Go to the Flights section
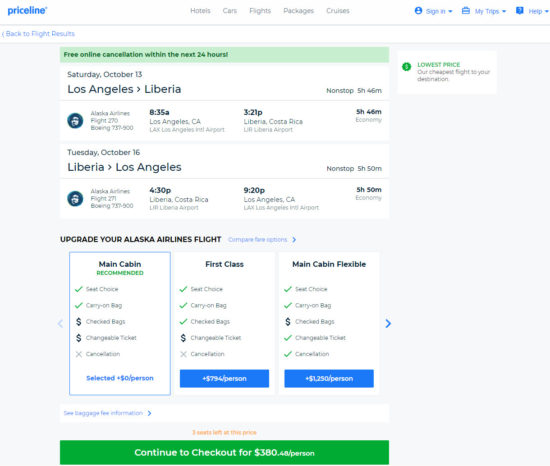The image size is (550, 466). [260, 11]
